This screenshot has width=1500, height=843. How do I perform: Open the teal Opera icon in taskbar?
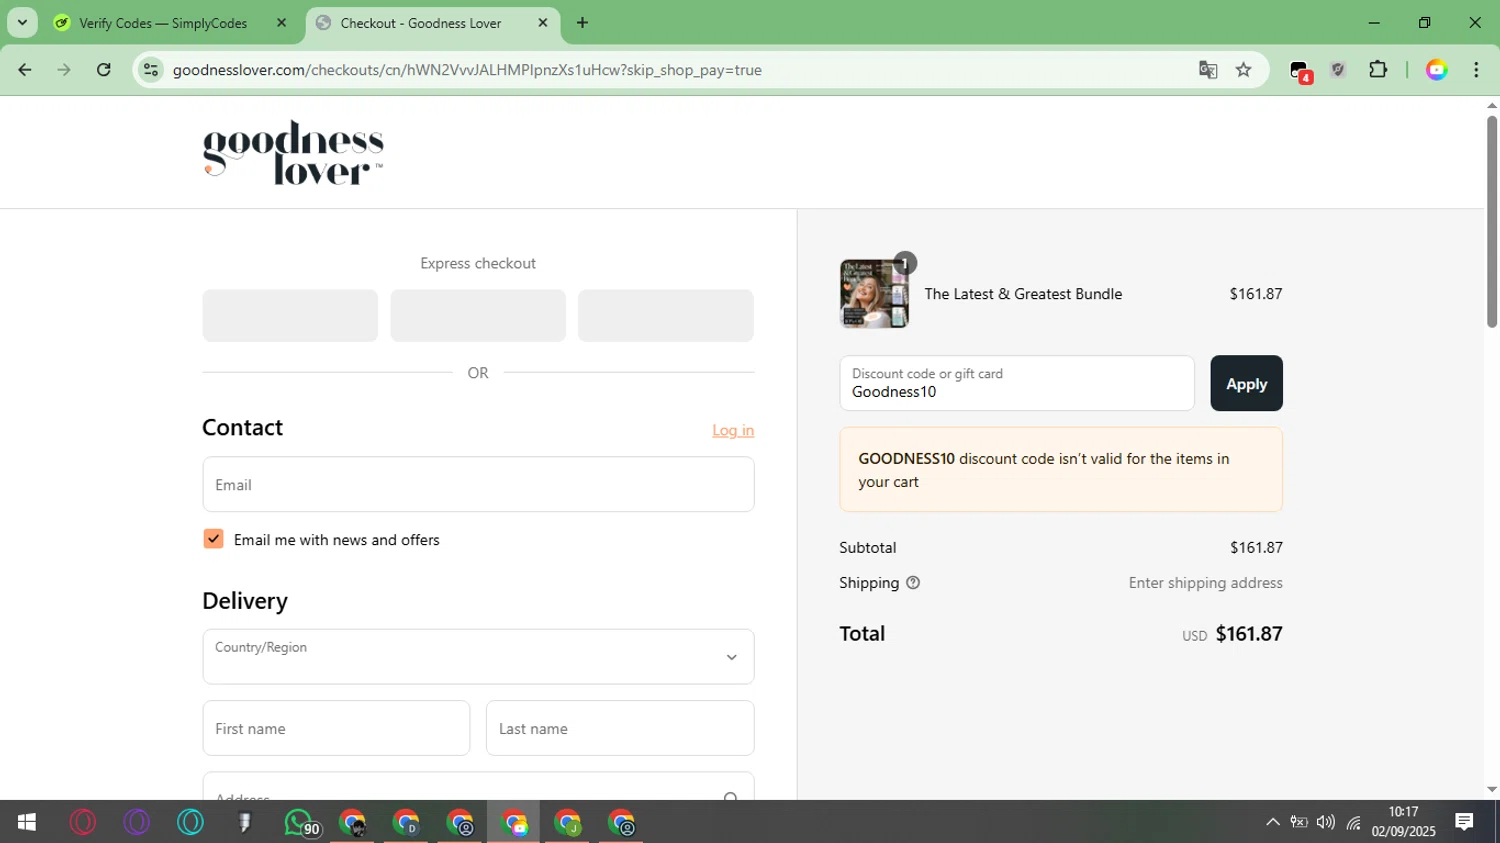[191, 822]
